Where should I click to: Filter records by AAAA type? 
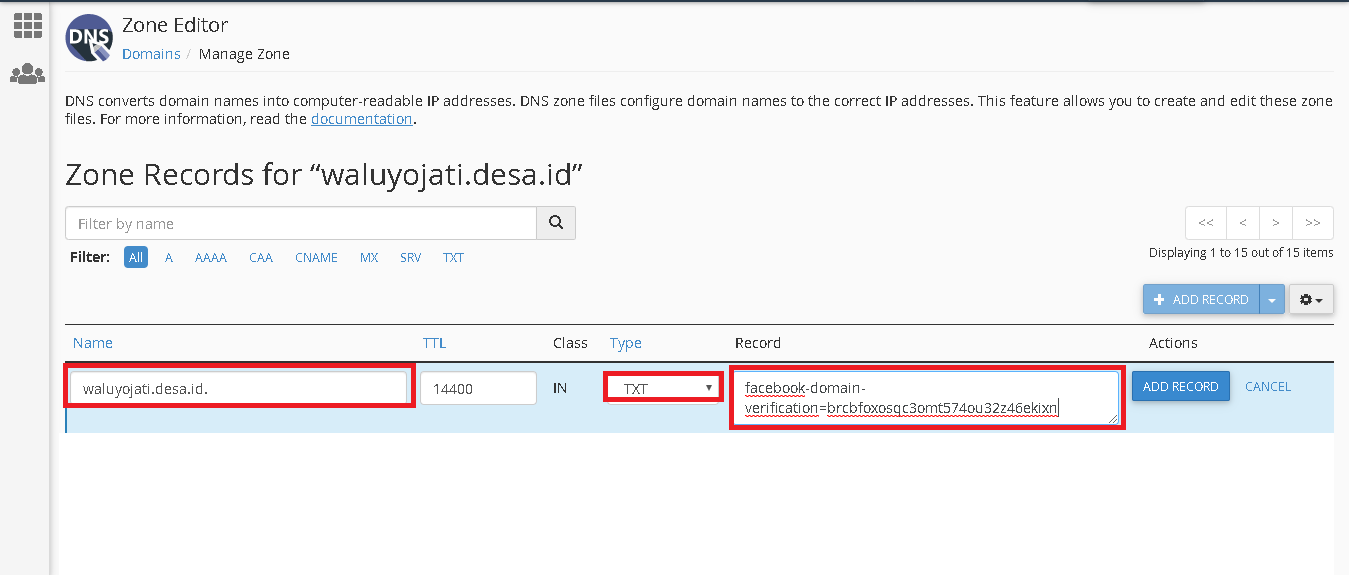point(211,257)
